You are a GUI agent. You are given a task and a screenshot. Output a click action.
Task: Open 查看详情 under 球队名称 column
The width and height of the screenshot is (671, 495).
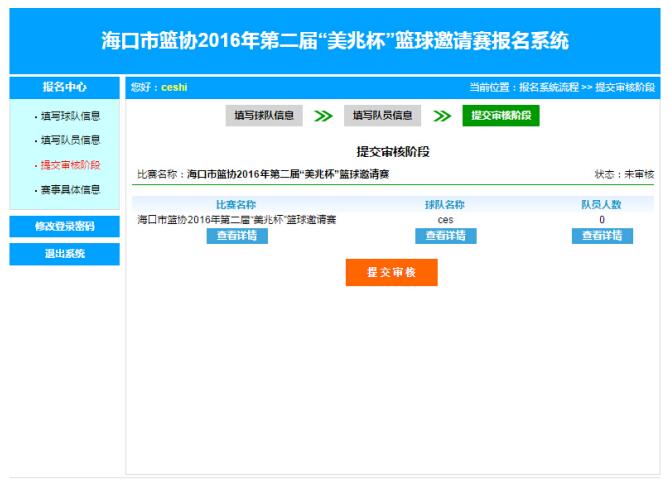click(x=445, y=236)
